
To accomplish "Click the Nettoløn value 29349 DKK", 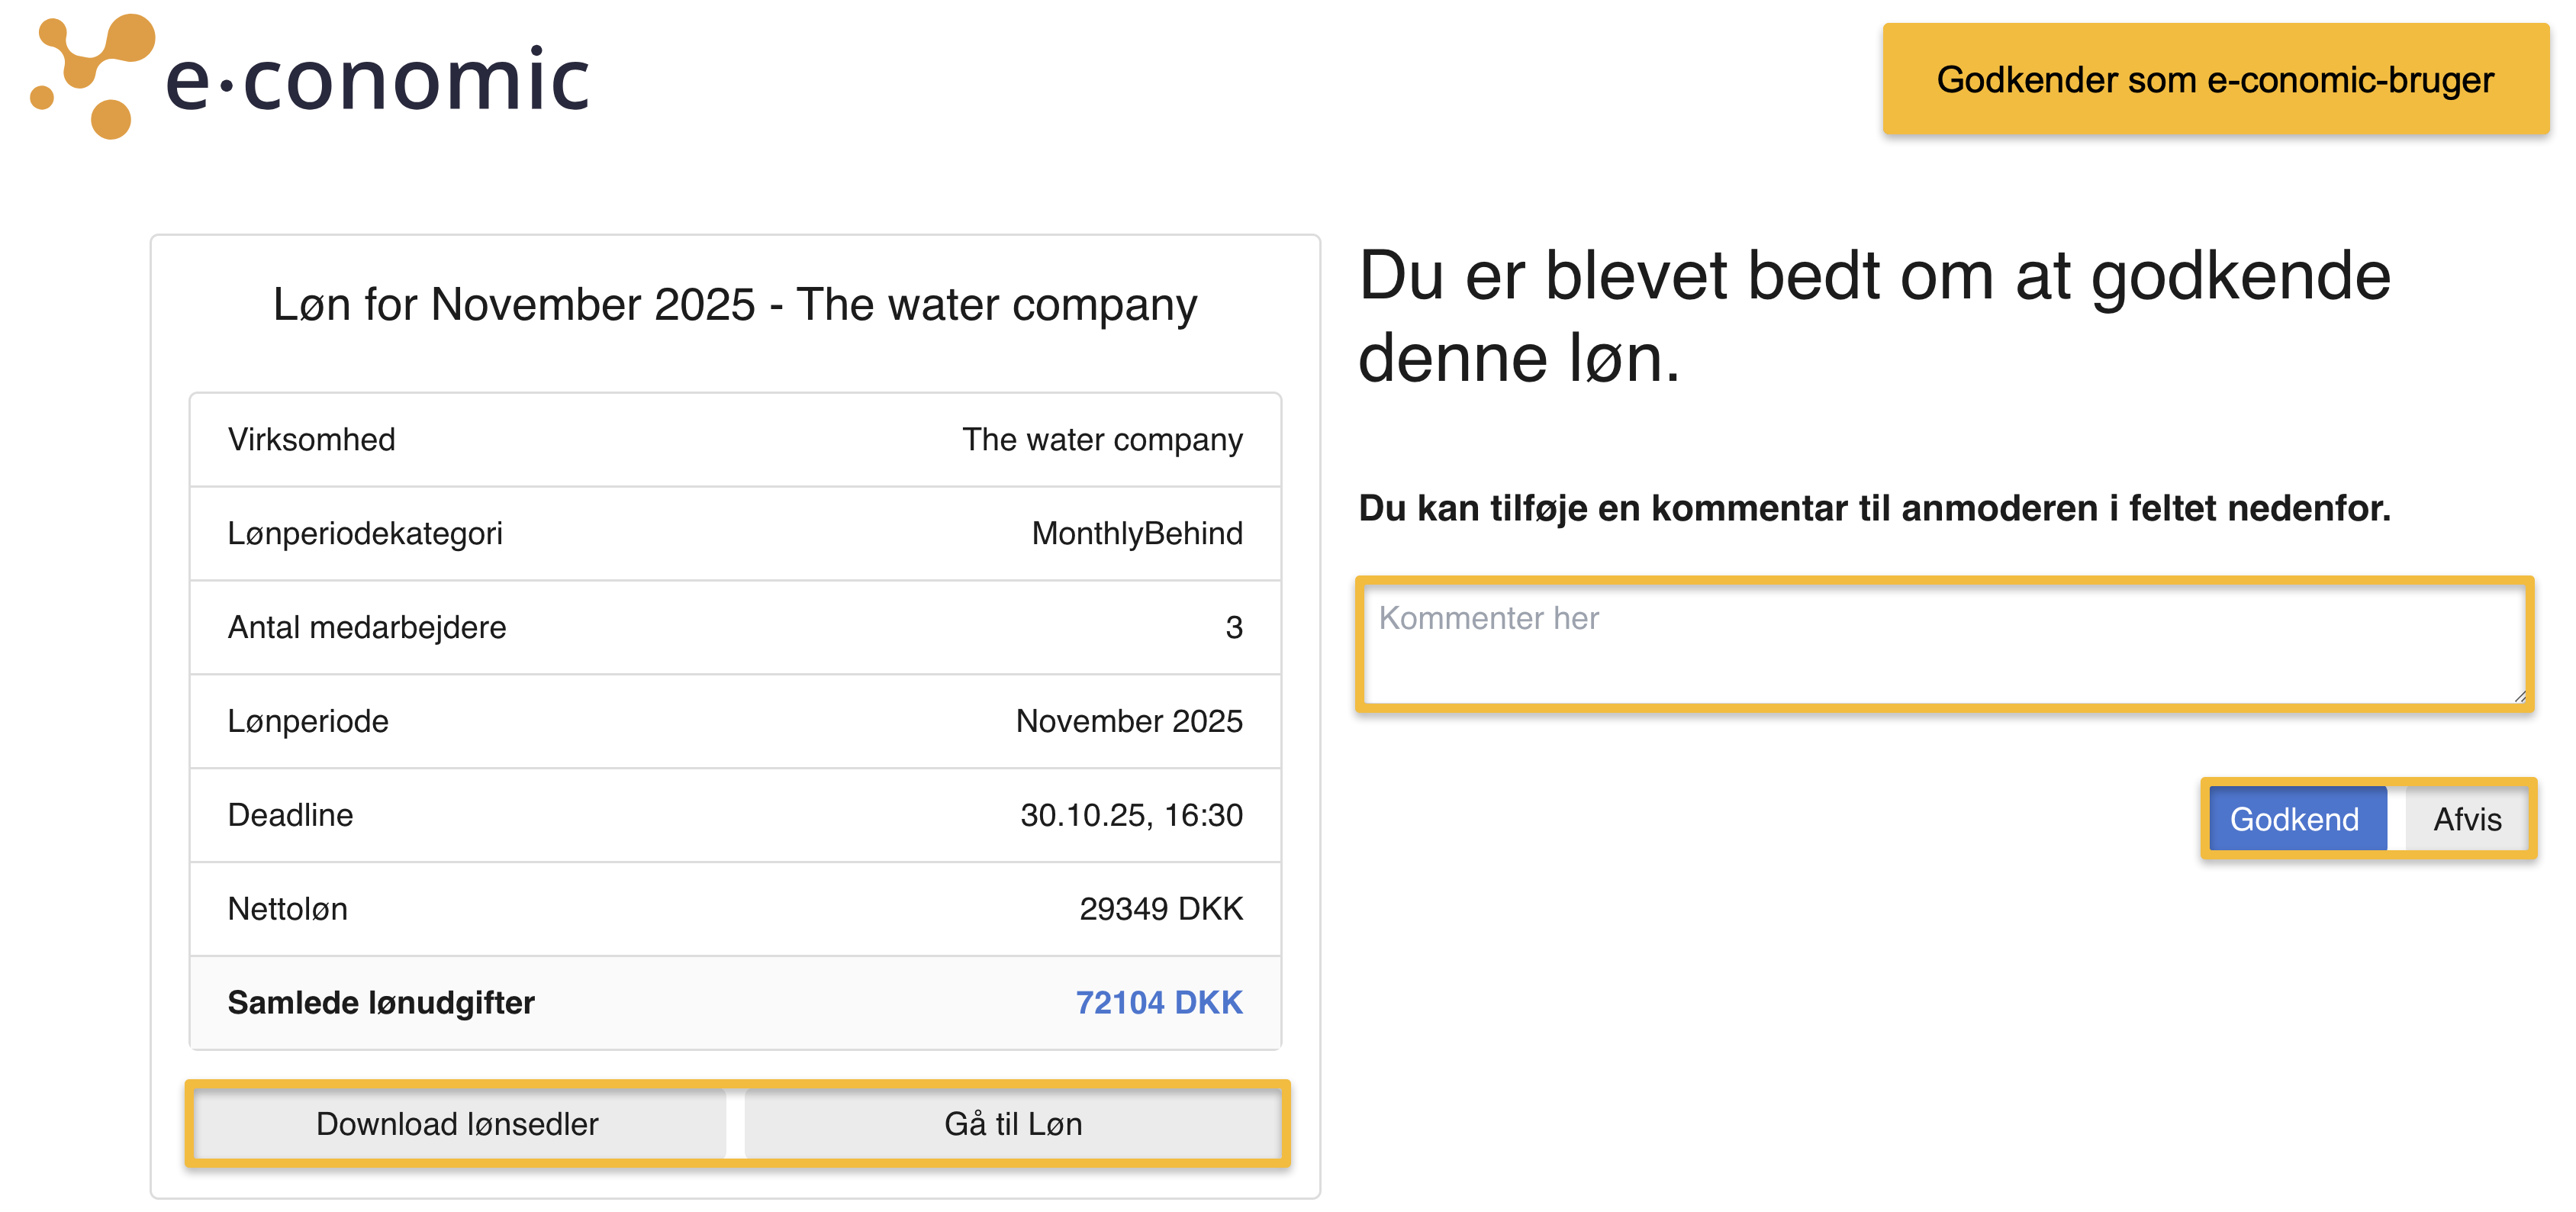I will tap(1160, 909).
